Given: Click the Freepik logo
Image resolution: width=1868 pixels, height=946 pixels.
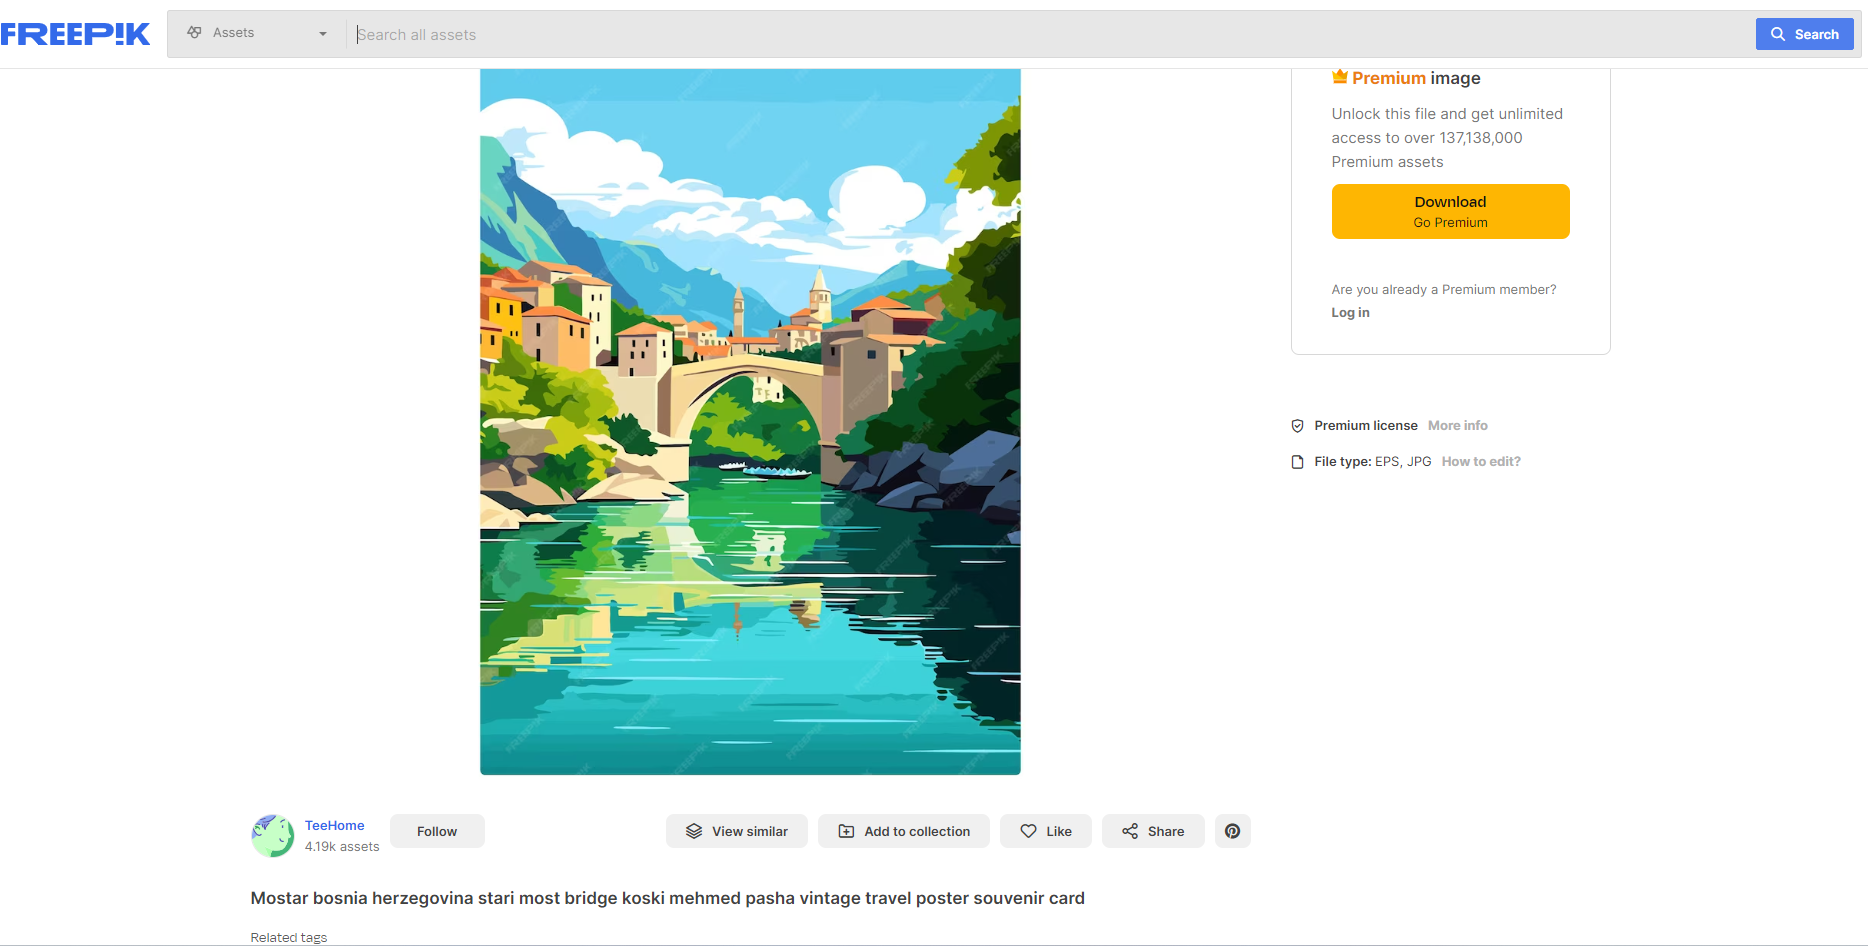Looking at the screenshot, I should click(75, 34).
